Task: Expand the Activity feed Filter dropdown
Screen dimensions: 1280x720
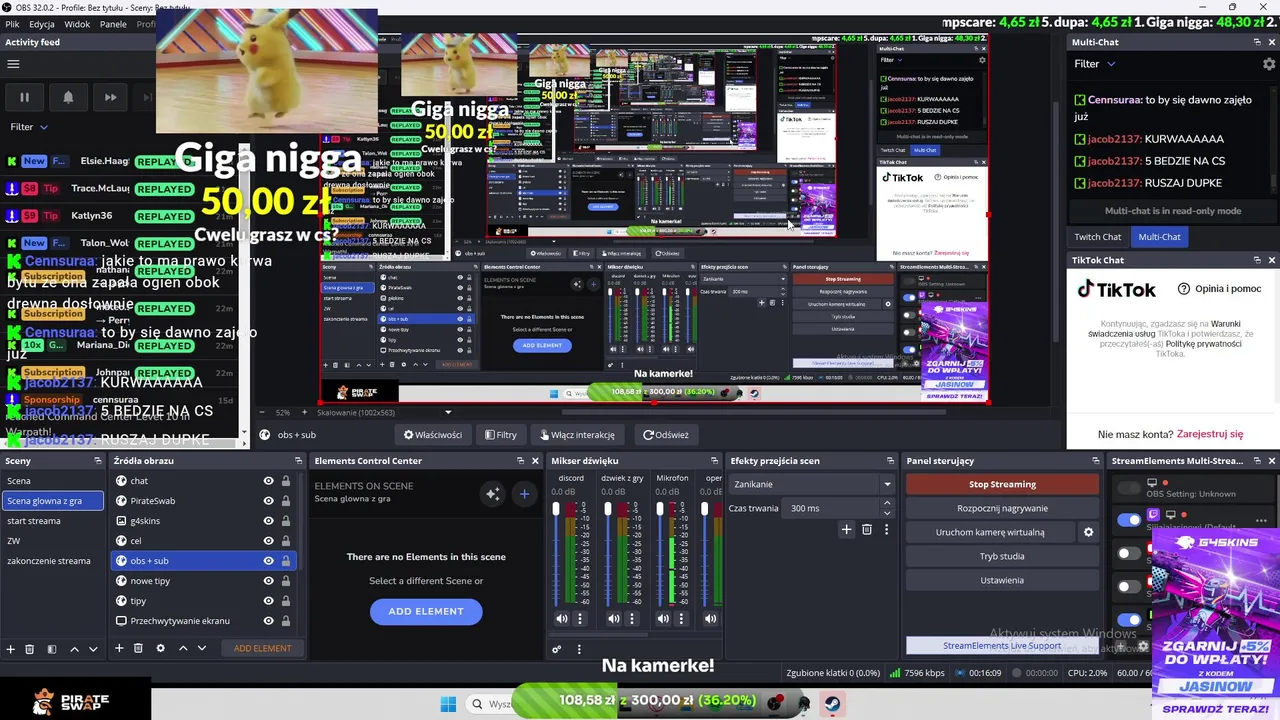Action: 29,127
